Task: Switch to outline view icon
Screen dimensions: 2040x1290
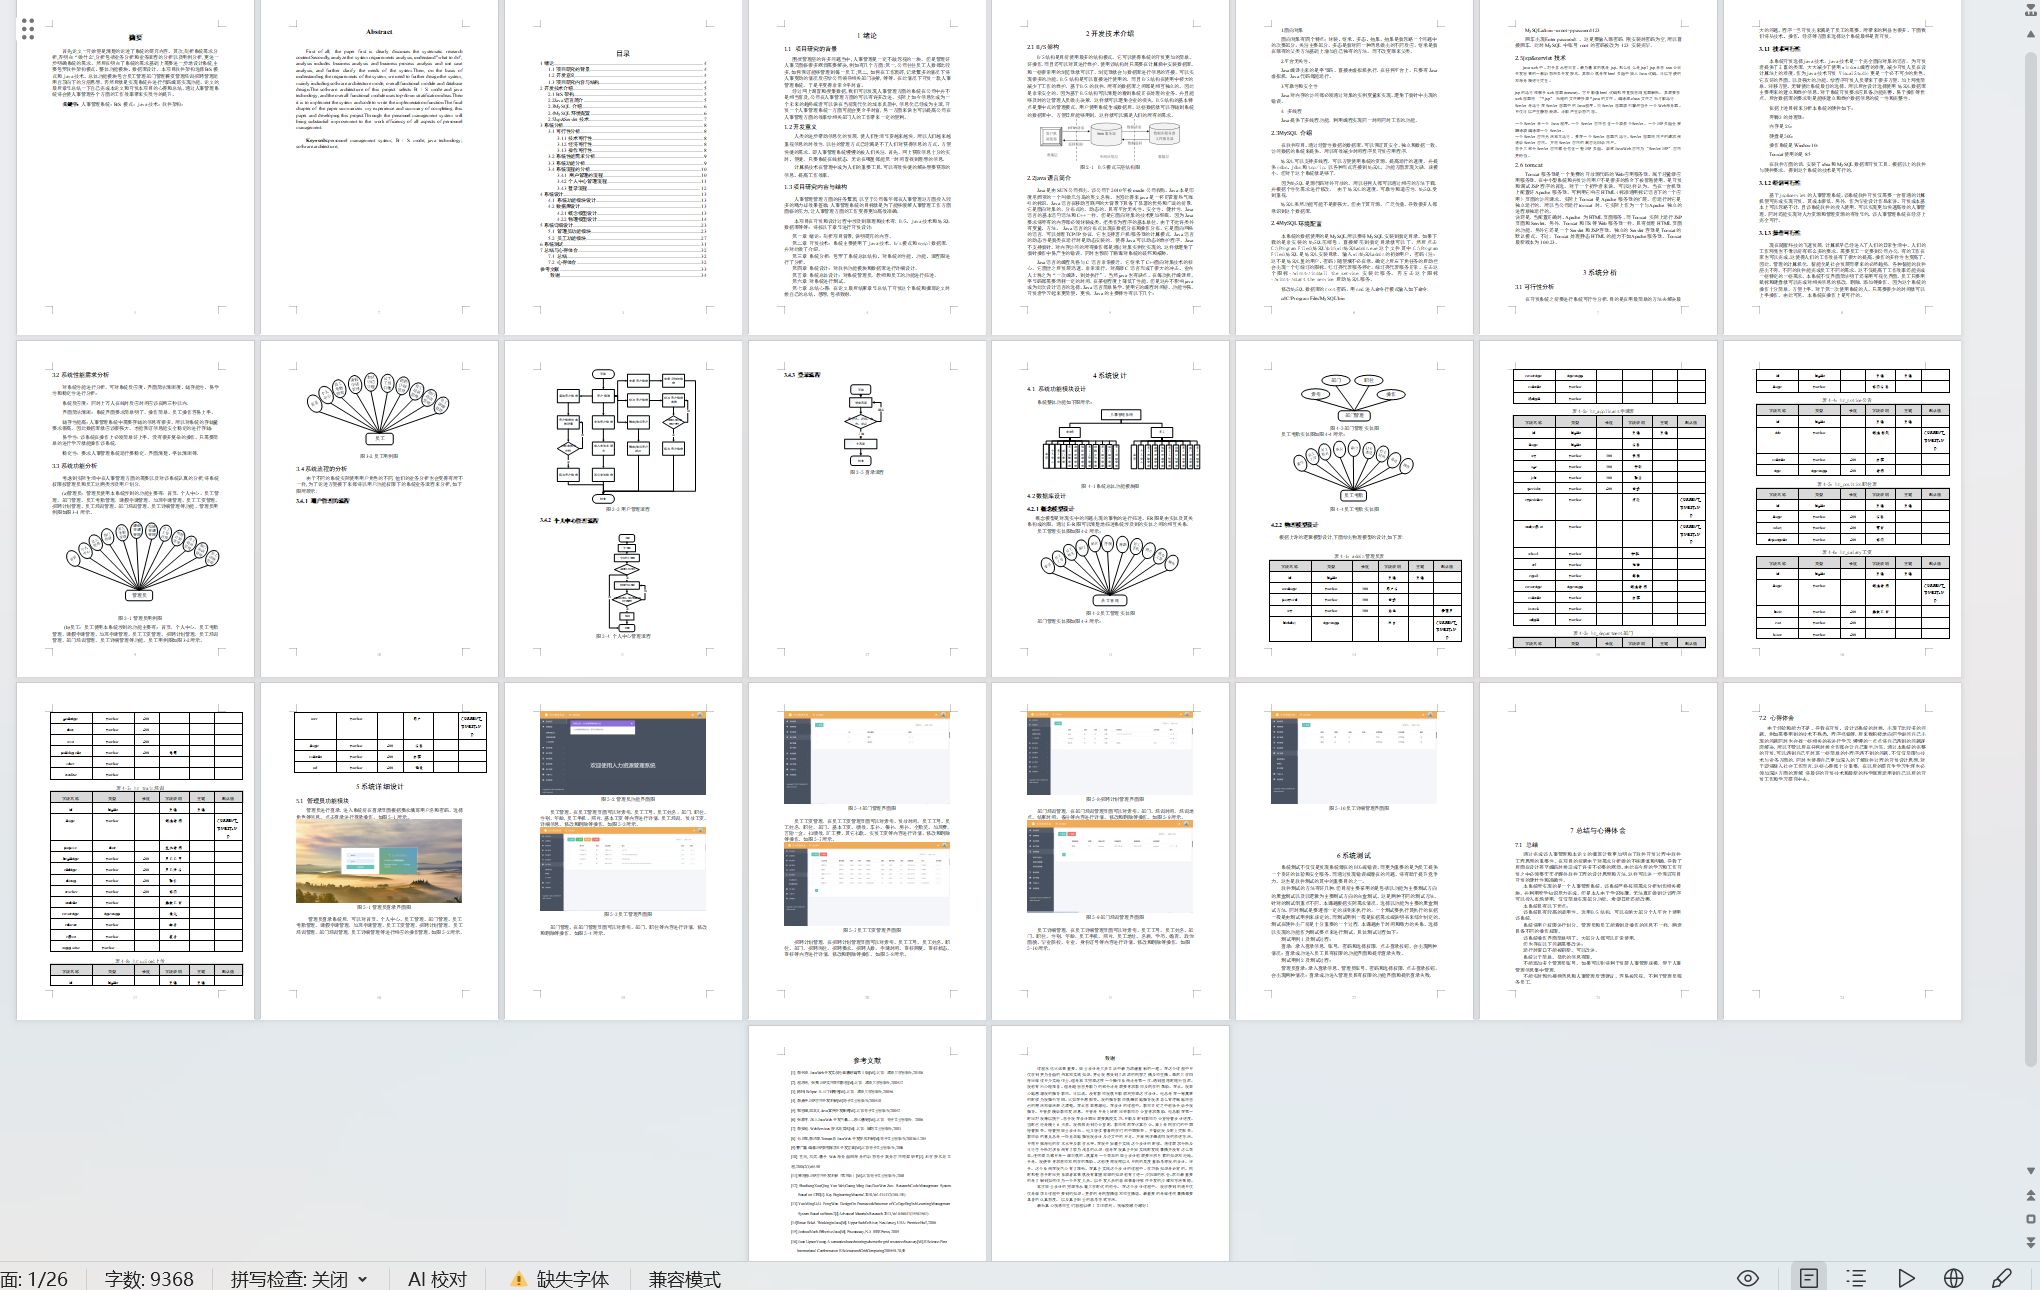Action: tap(1856, 1278)
